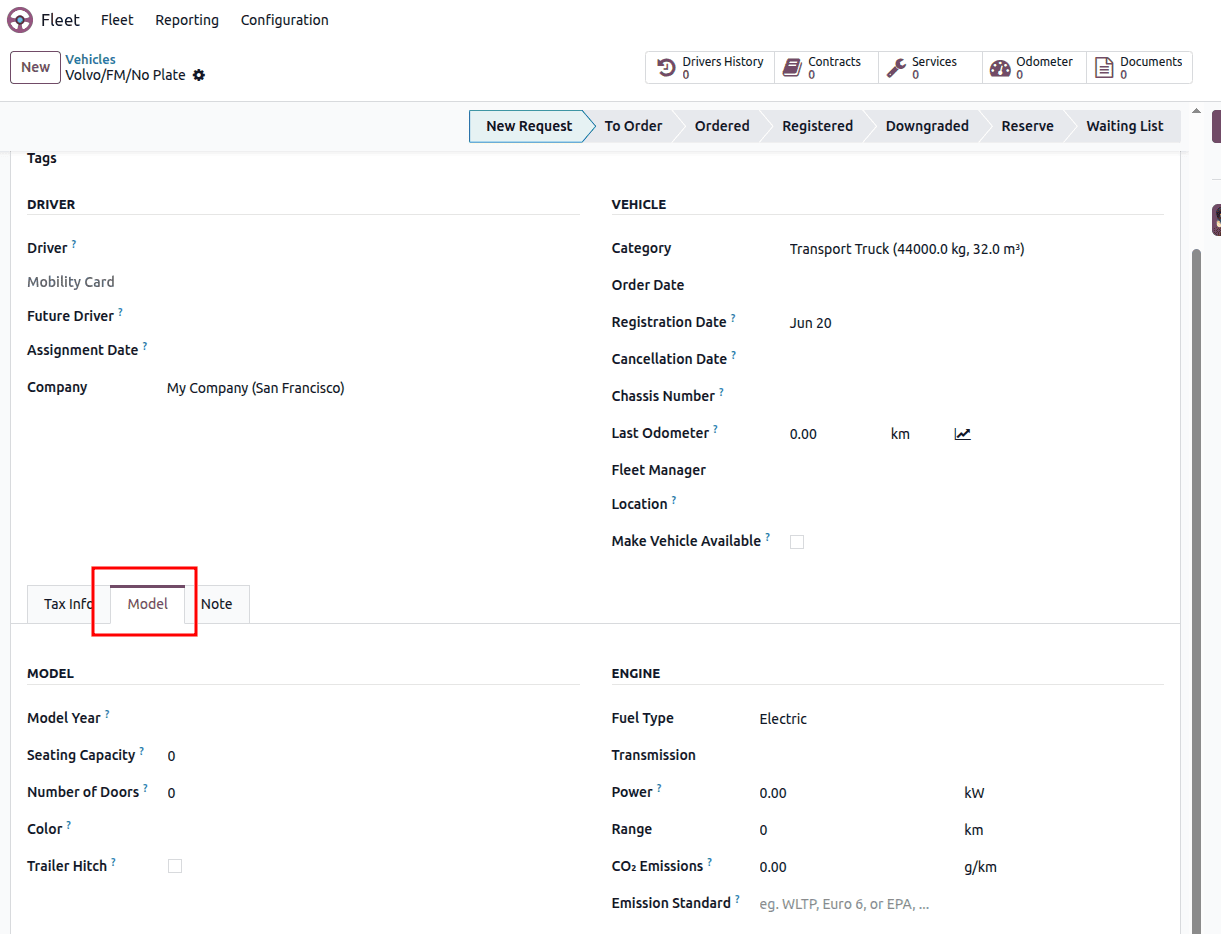This screenshot has height=934, width=1221.
Task: Show Driver field help tooltip
Action: tap(74, 244)
